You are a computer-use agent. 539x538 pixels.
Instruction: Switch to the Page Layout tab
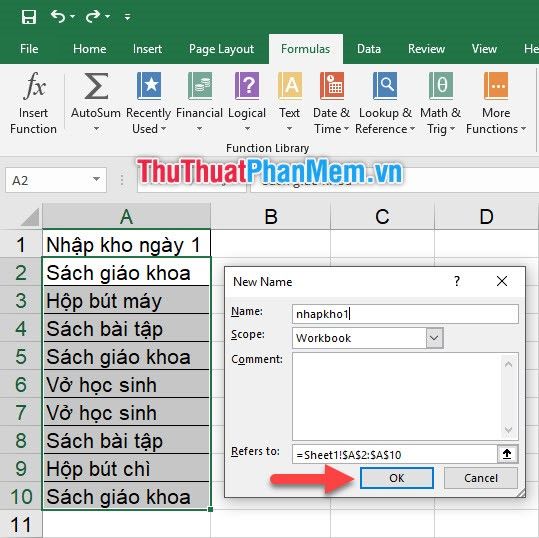(x=221, y=49)
